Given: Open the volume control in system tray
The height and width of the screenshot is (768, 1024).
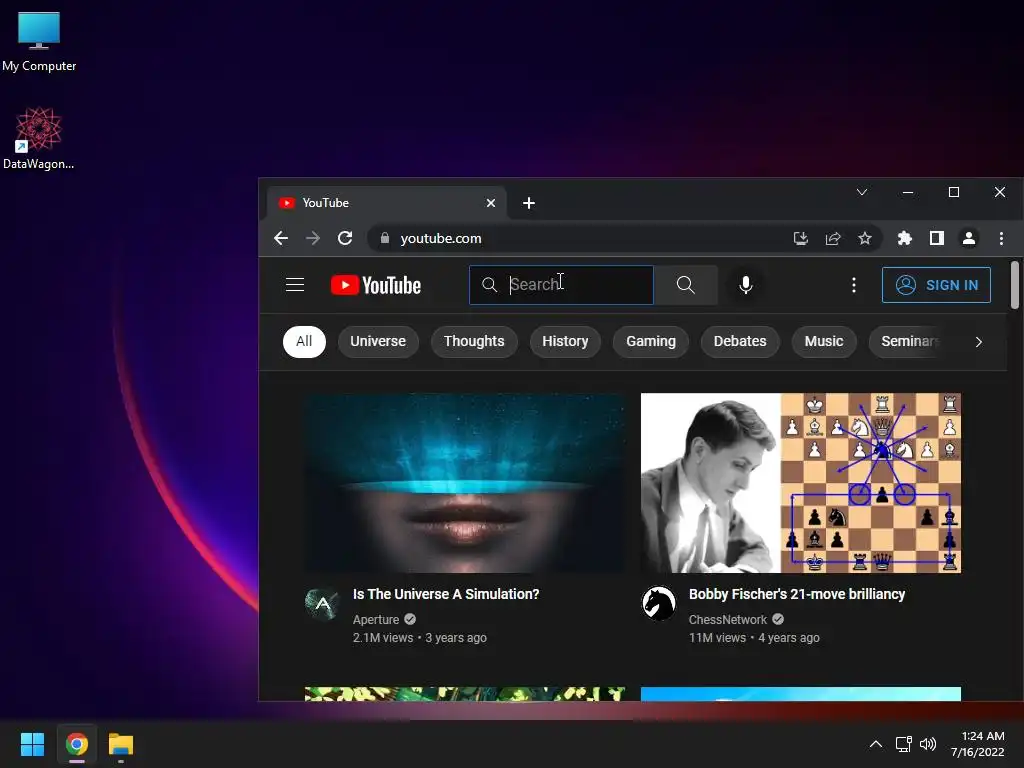Looking at the screenshot, I should [x=927, y=744].
